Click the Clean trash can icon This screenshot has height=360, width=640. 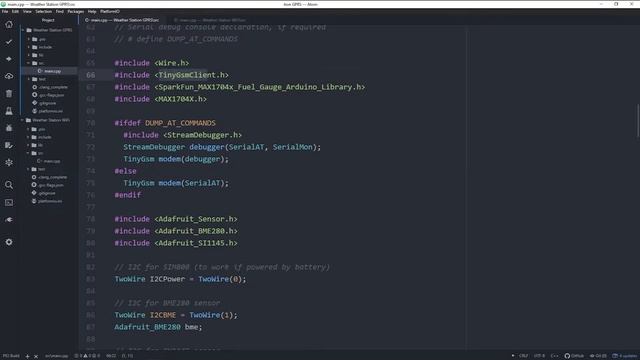pyautogui.click(x=9, y=93)
